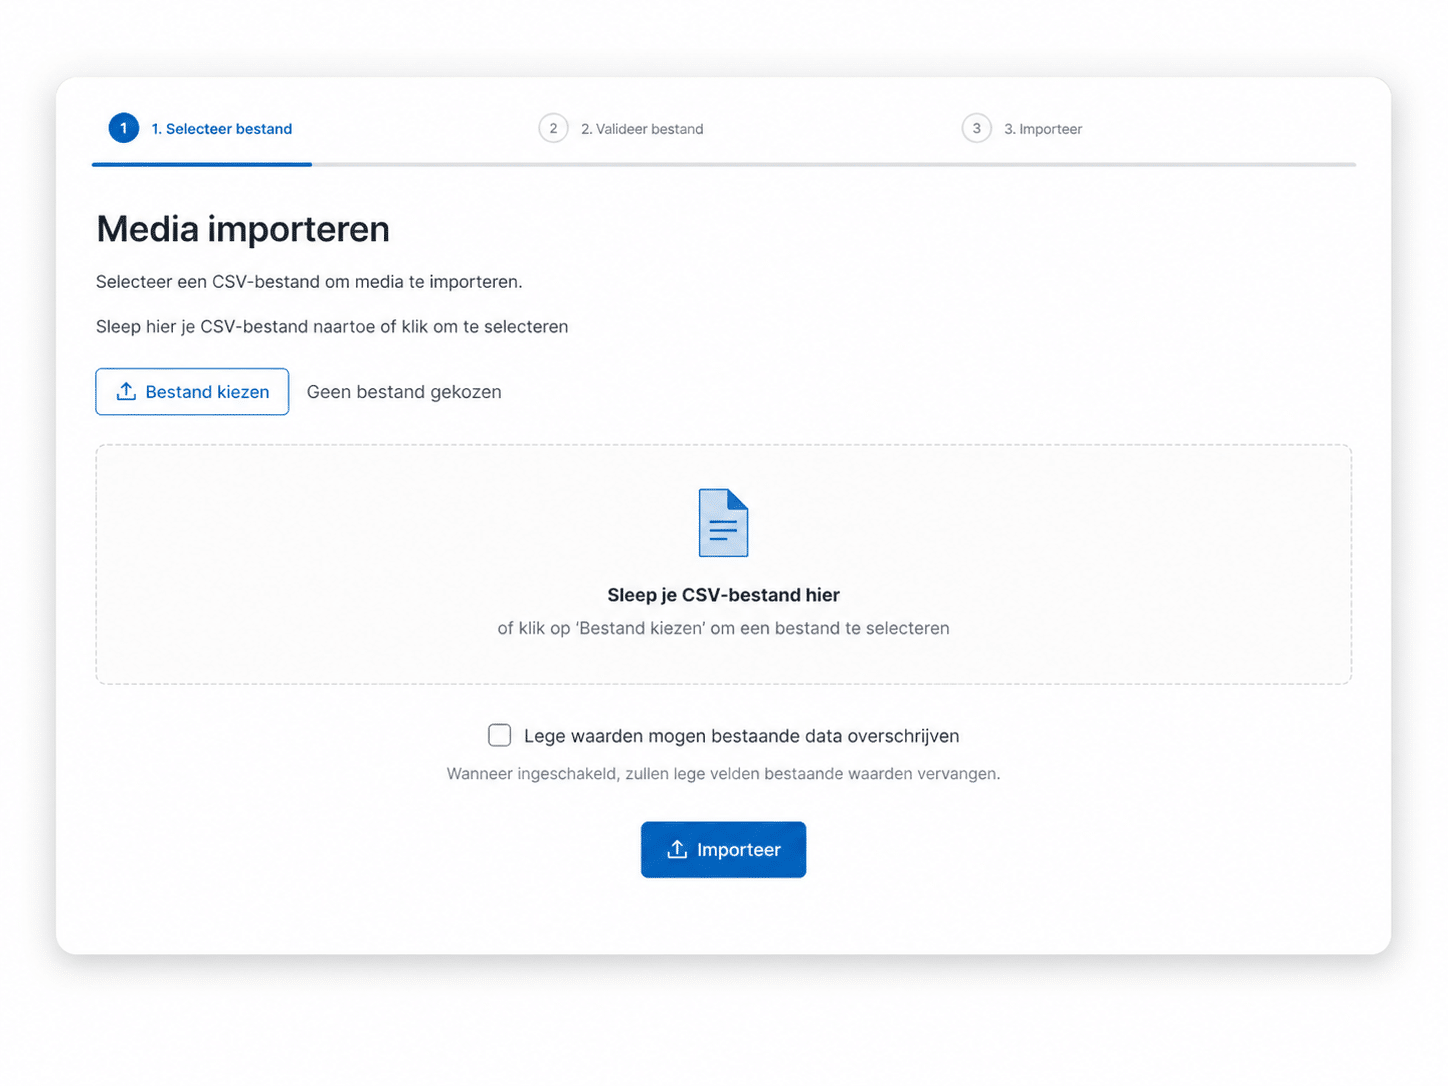Click the 'Lege waarden mogen bestaande data overschrijven' label

coord(741,736)
